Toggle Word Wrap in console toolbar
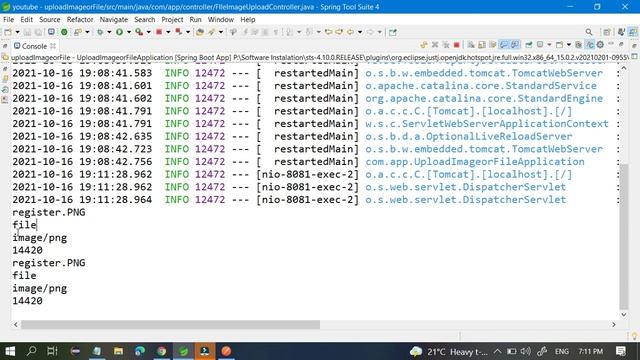This screenshot has width=640, height=360. [x=493, y=45]
